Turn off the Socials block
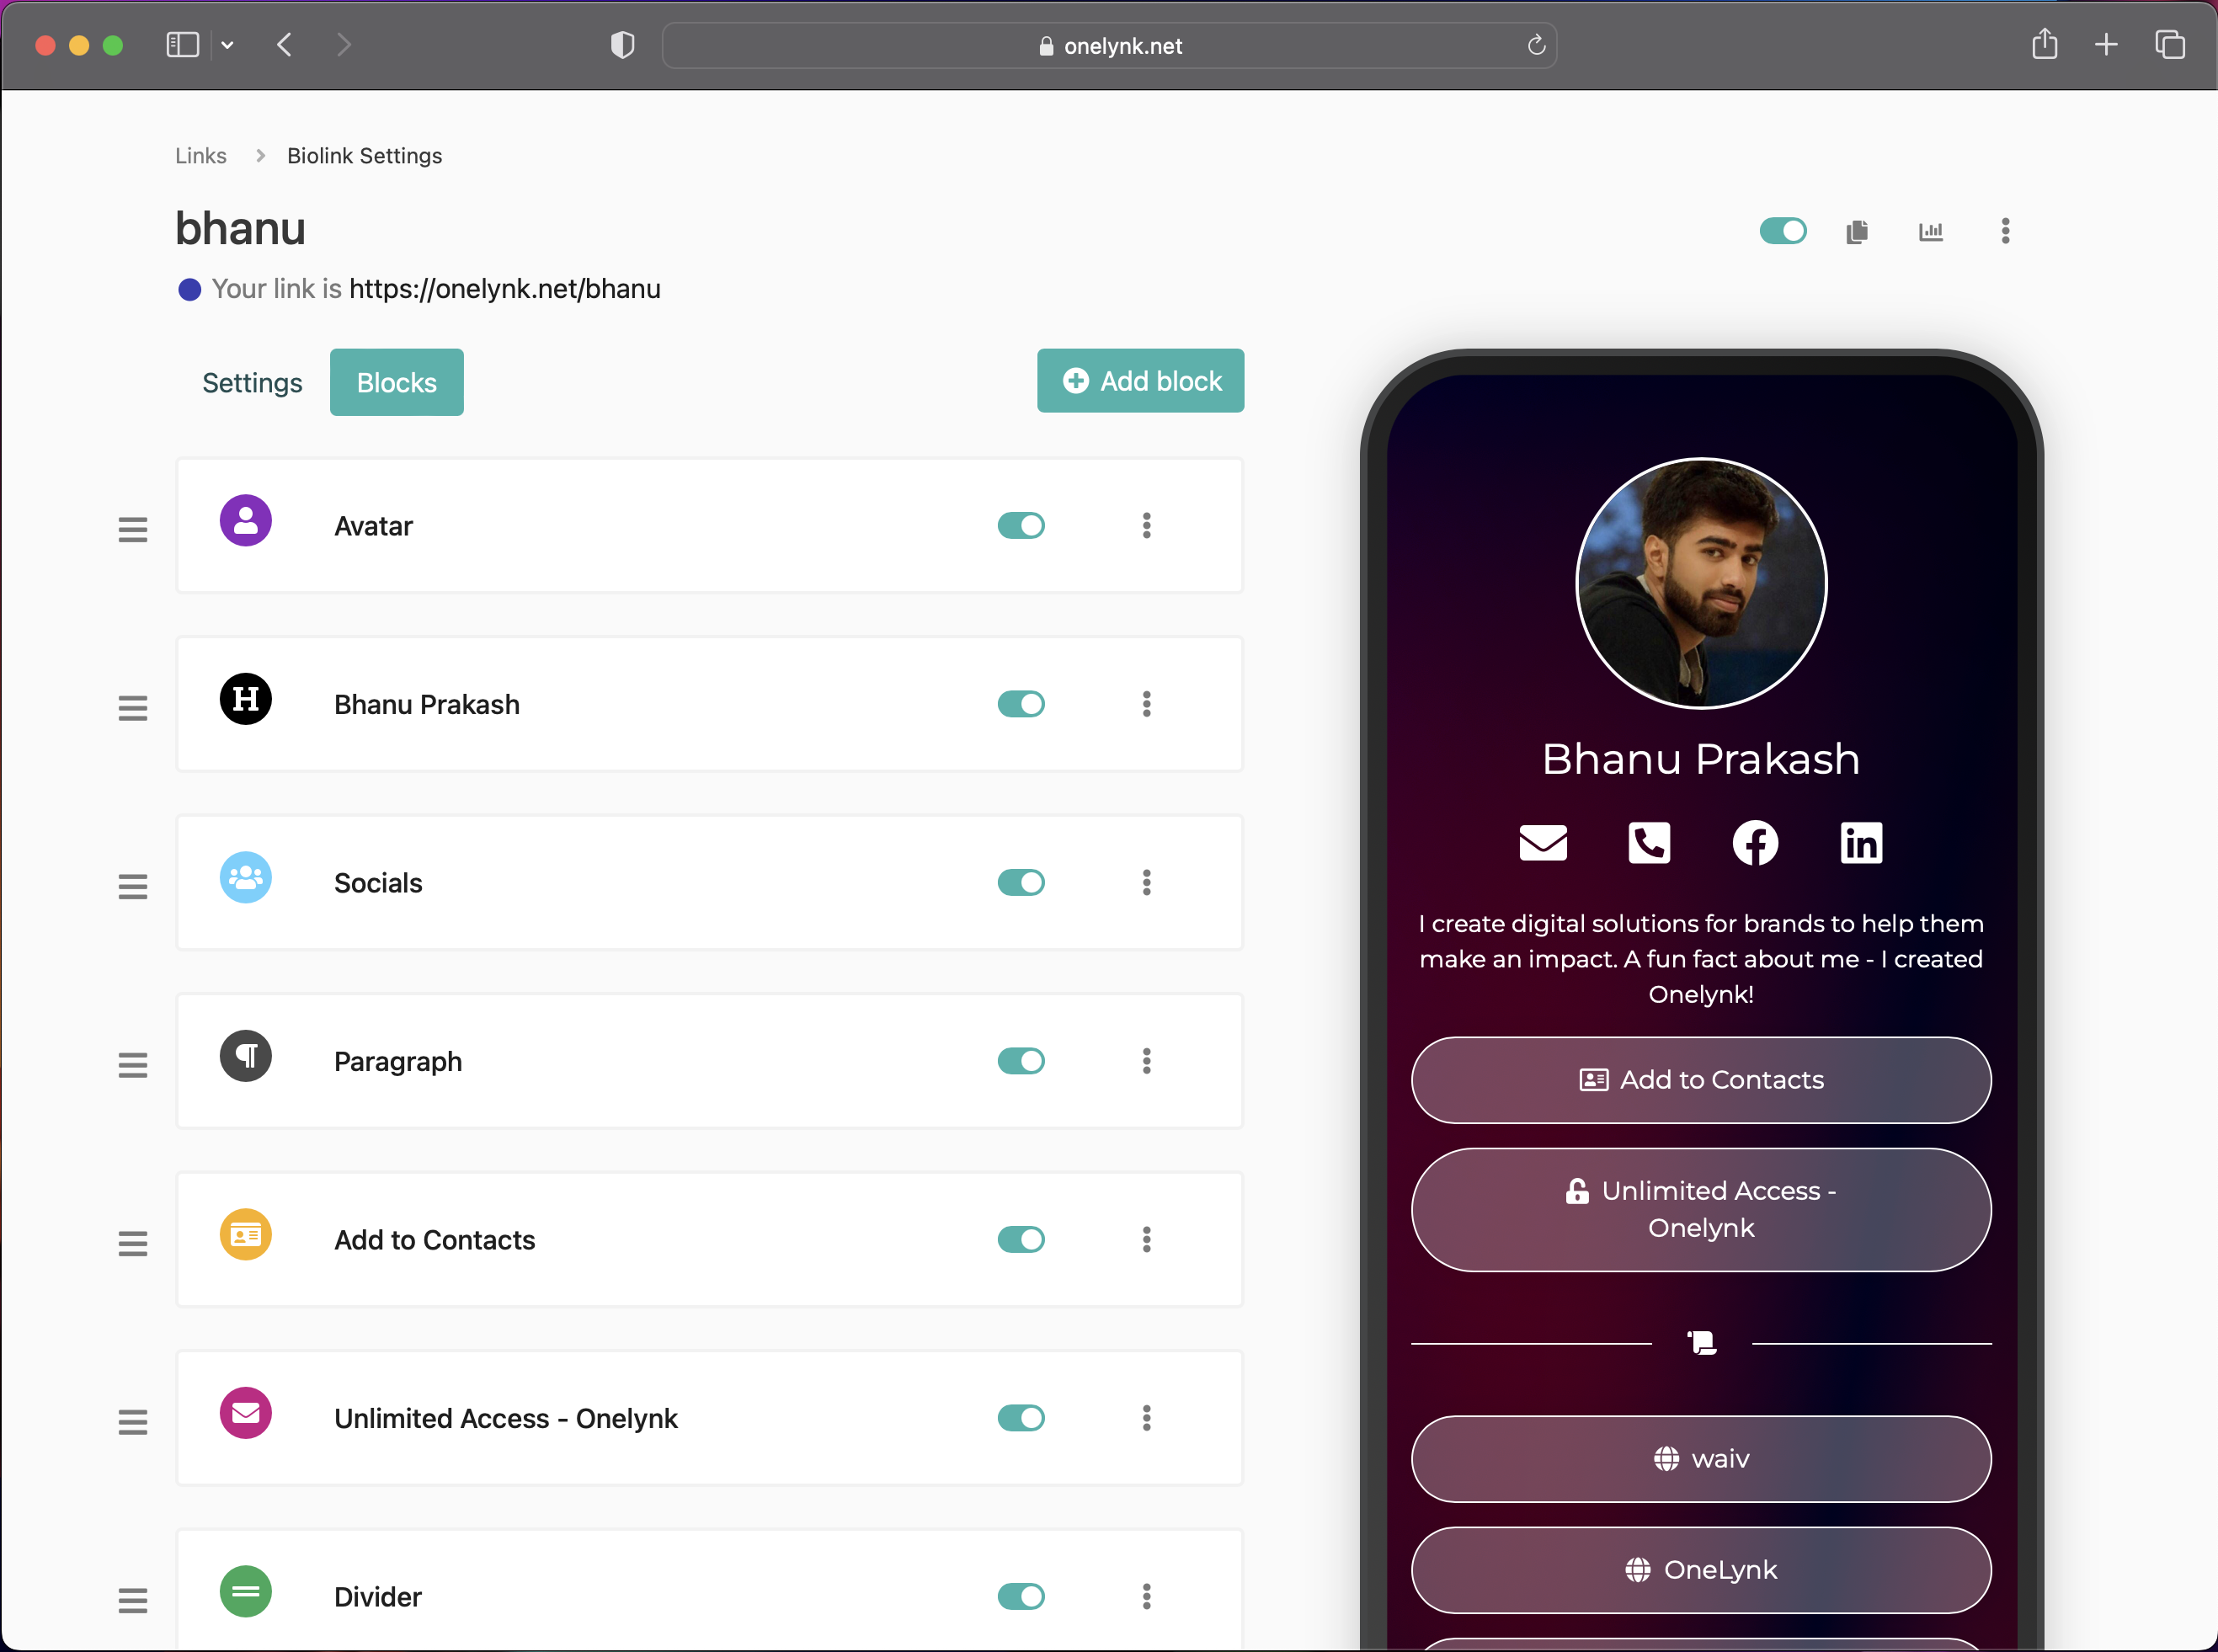The height and width of the screenshot is (1652, 2218). [x=1021, y=883]
